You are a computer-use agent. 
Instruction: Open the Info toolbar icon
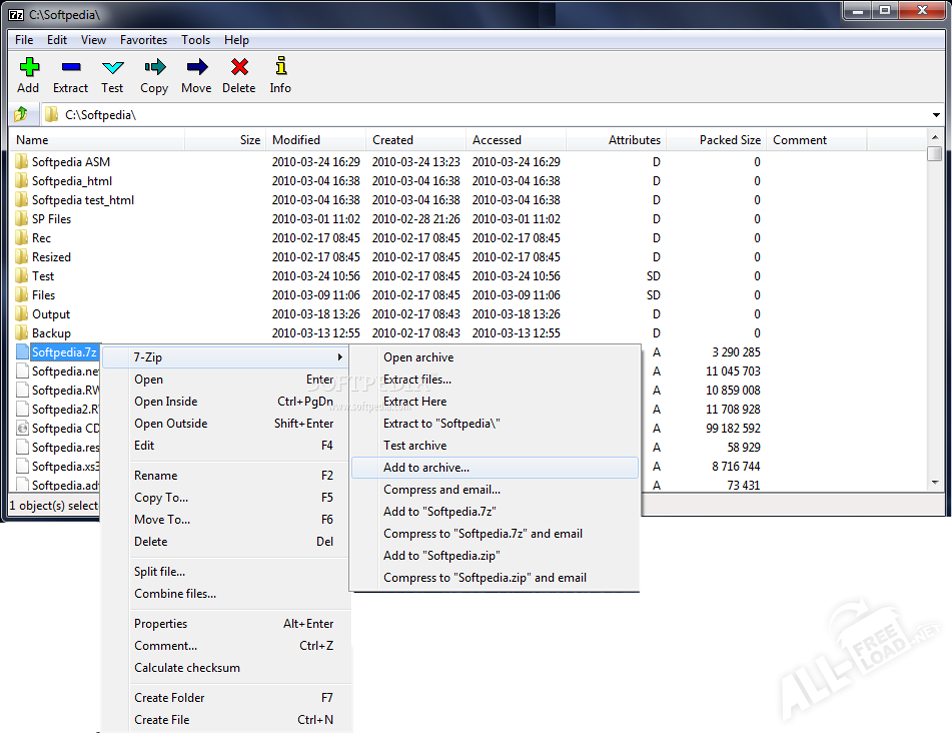[x=280, y=68]
